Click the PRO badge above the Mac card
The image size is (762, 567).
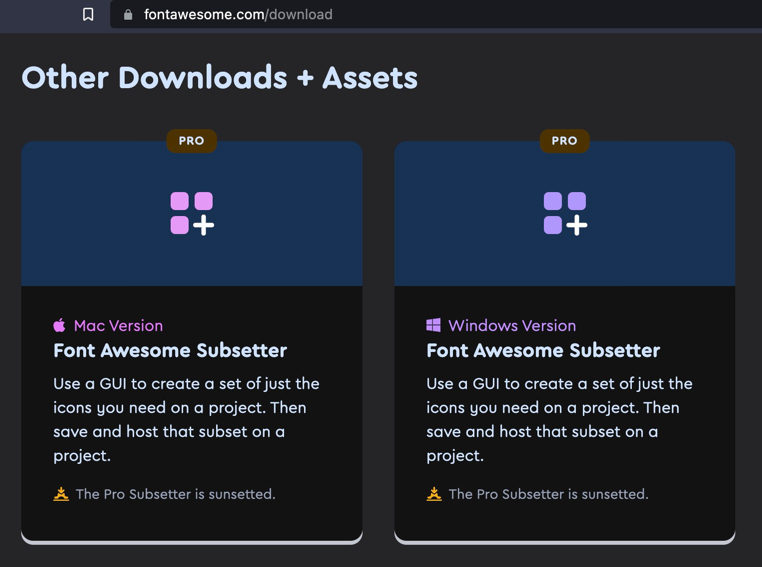tap(191, 141)
